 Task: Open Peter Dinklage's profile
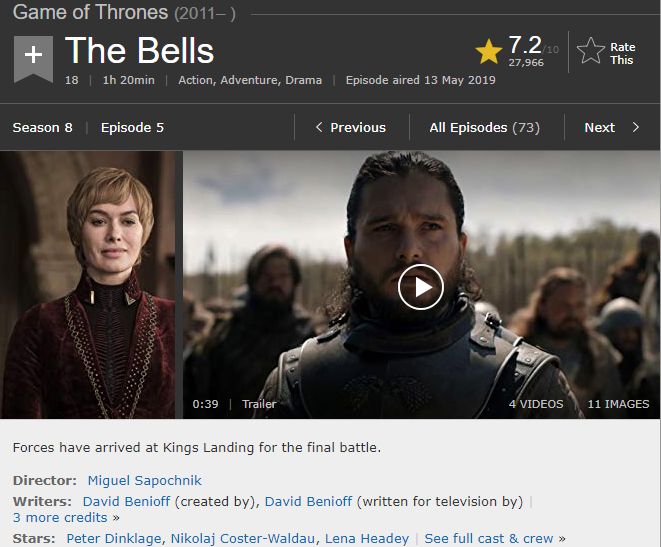[114, 538]
